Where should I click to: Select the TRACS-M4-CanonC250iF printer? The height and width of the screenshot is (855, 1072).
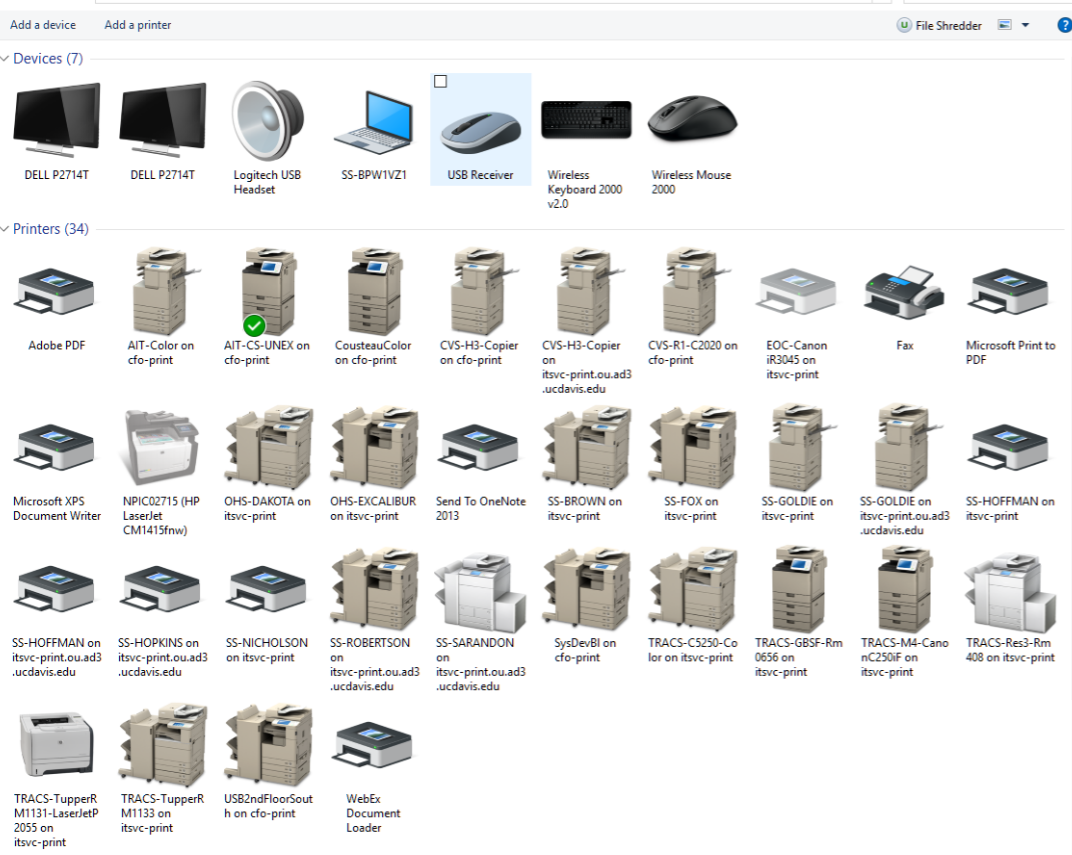(x=904, y=612)
